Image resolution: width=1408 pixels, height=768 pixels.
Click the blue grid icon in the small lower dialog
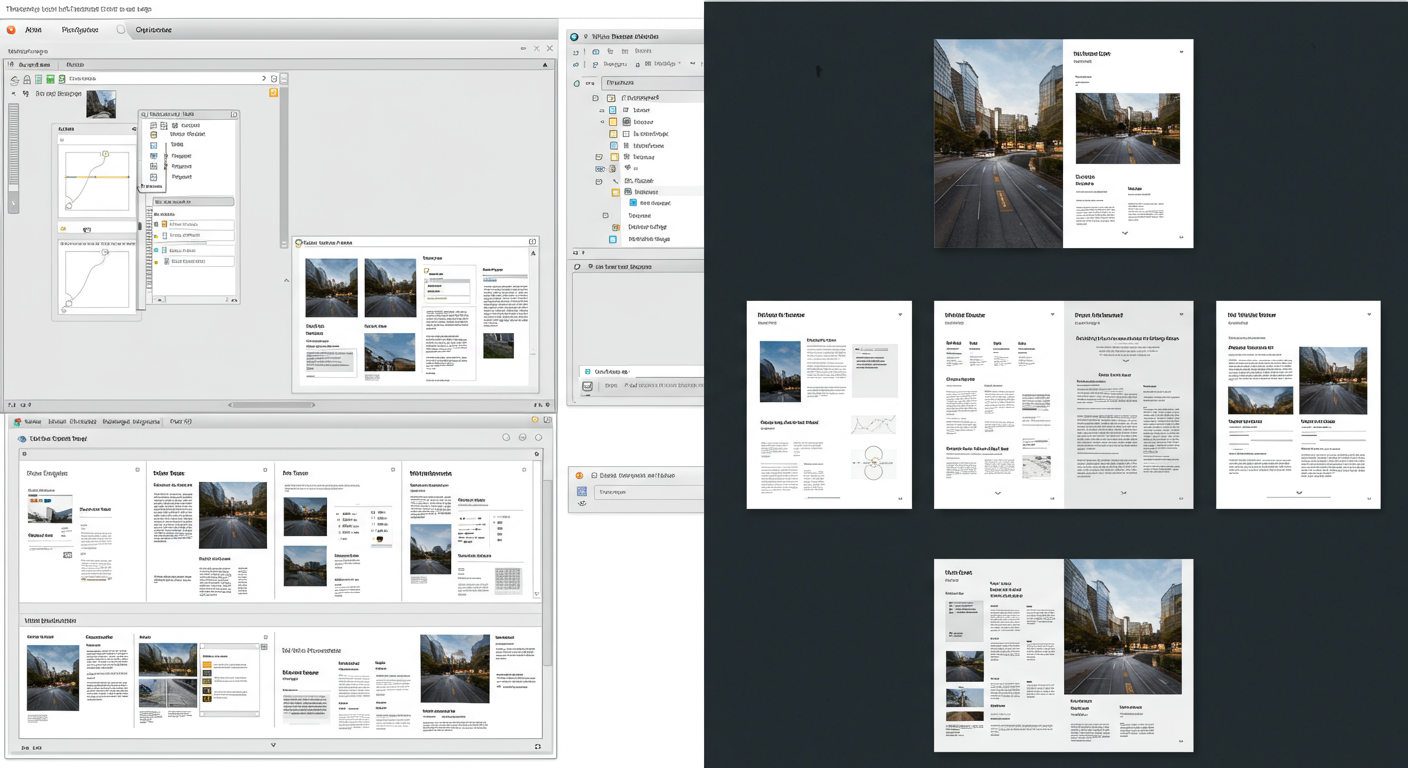581,492
